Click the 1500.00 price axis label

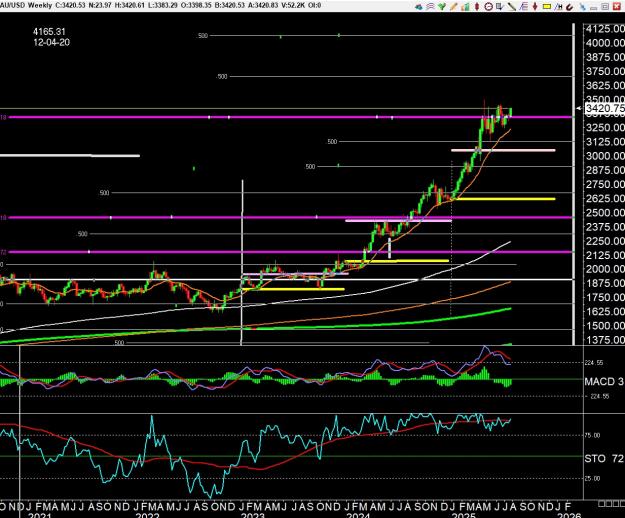tap(605, 326)
